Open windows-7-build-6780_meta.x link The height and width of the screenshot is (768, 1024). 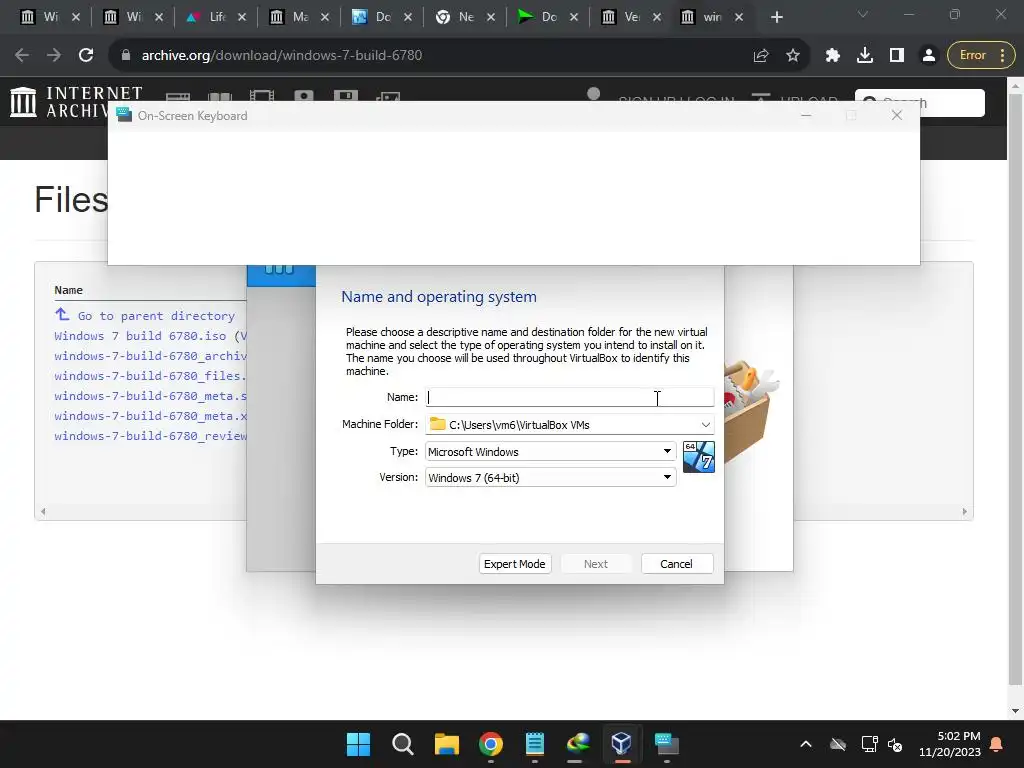tap(150, 416)
